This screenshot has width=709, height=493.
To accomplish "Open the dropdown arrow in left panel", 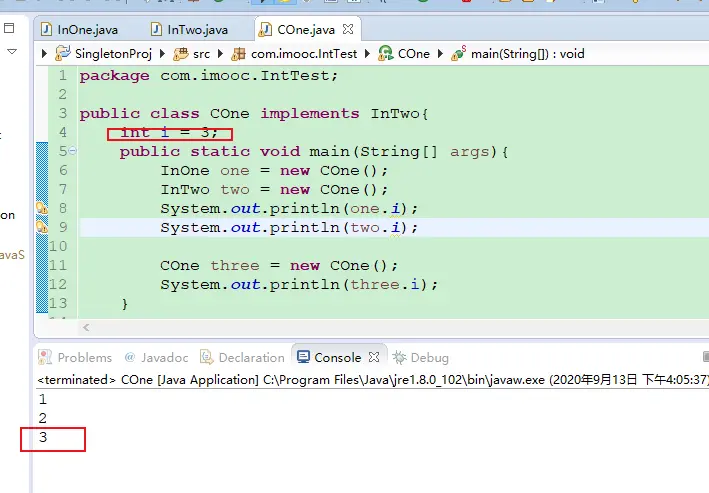I will (x=11, y=50).
